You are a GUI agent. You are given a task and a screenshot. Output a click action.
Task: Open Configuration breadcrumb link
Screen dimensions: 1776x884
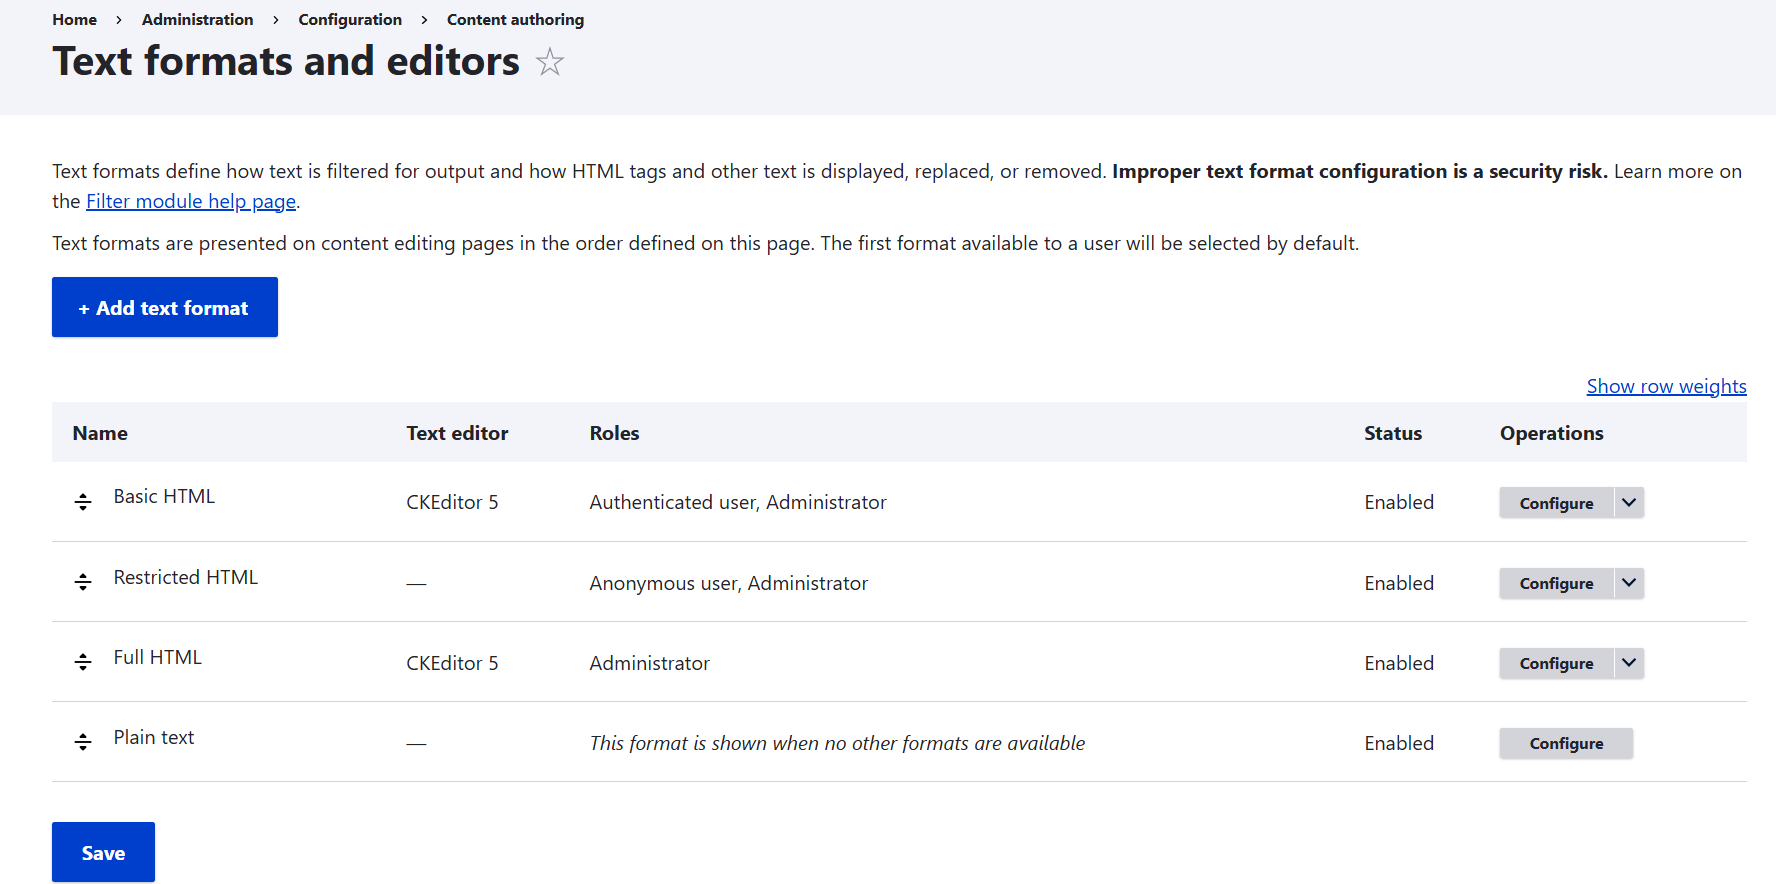tap(350, 19)
